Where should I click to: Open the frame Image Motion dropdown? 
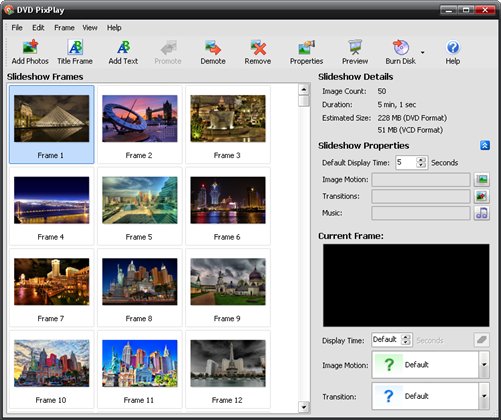click(x=484, y=365)
